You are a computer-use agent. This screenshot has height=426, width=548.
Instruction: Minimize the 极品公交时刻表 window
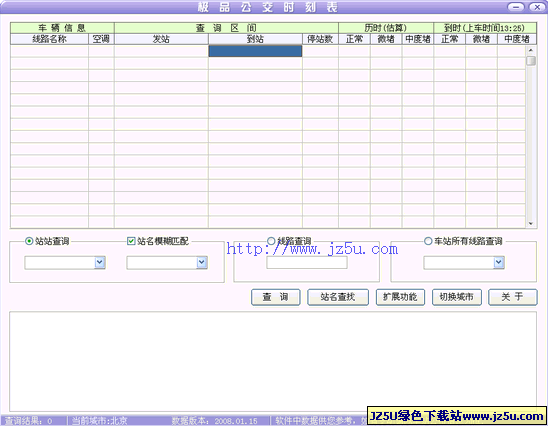click(x=516, y=7)
